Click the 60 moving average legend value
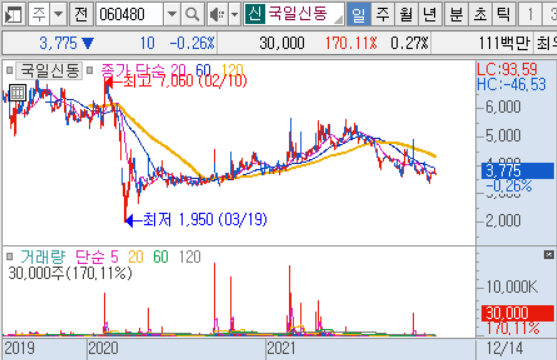557x360 pixels. [x=203, y=70]
